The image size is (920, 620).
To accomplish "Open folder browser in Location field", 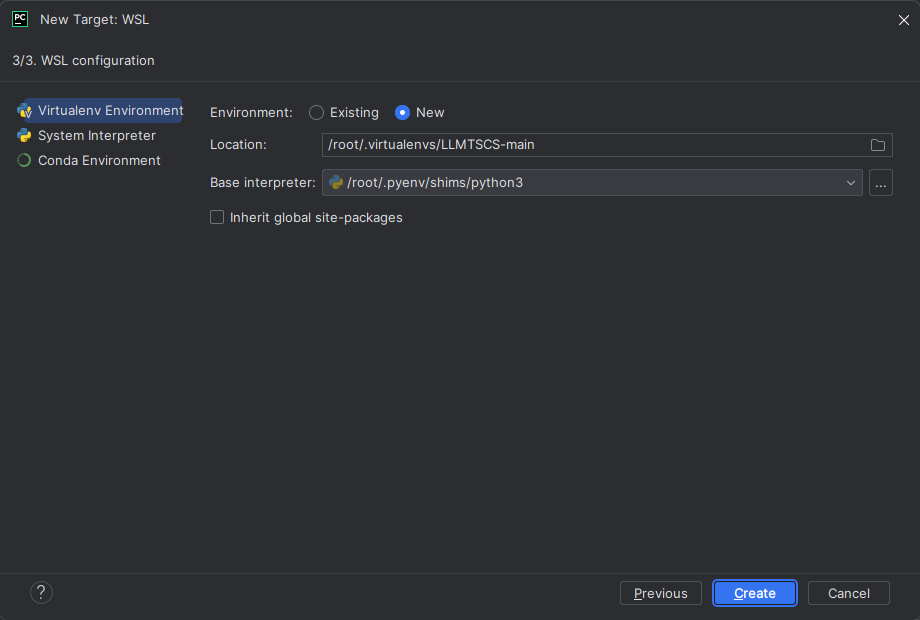I will click(x=878, y=145).
